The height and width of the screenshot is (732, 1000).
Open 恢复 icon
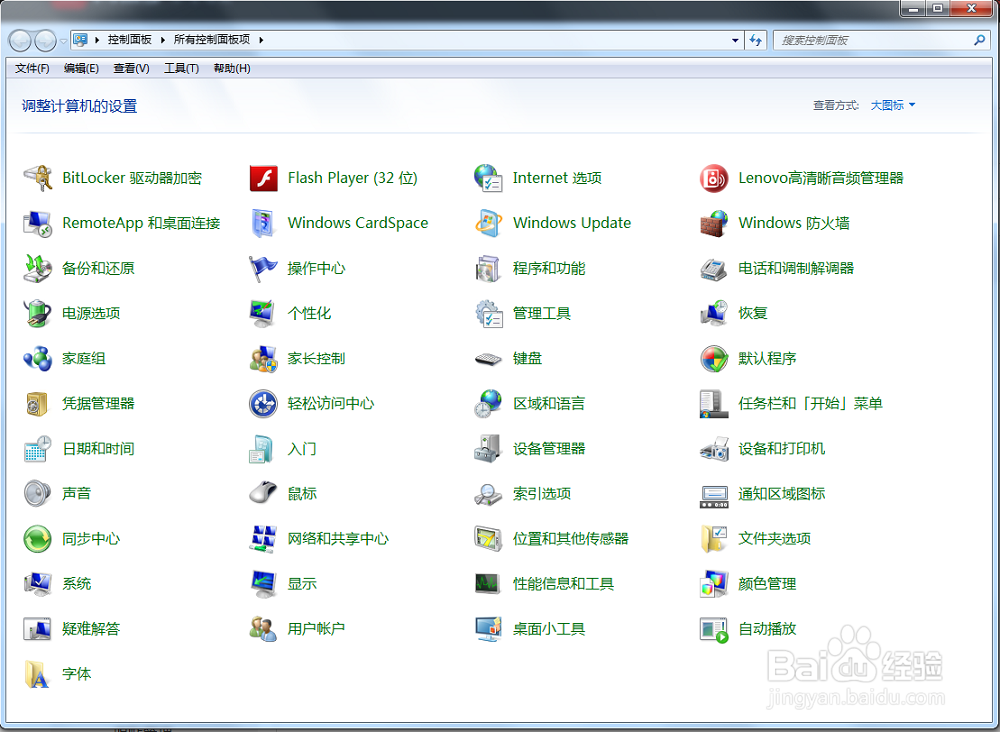point(714,313)
